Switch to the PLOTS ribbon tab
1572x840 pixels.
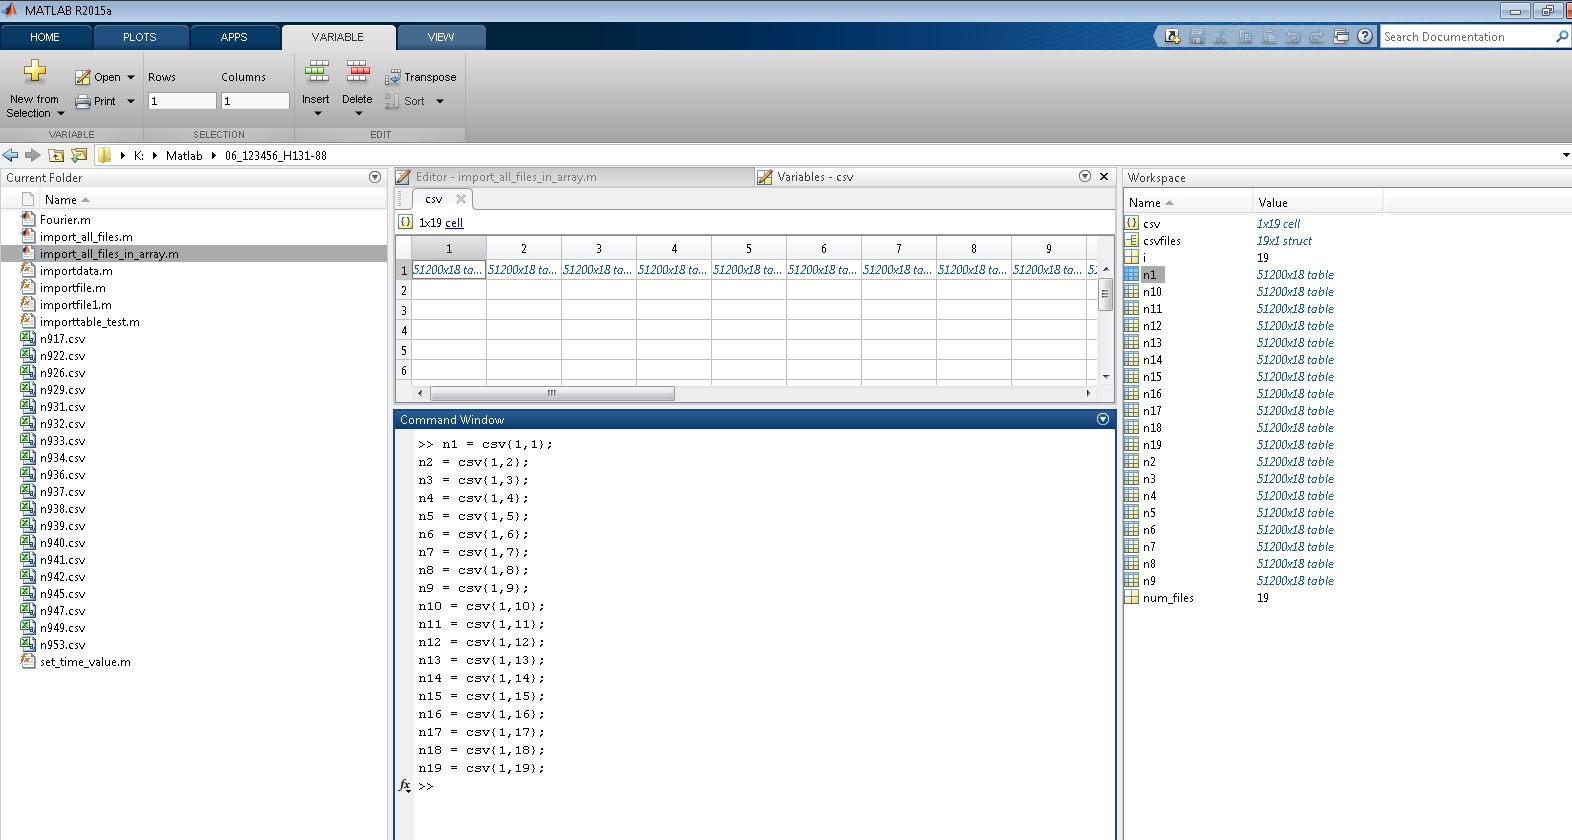[x=140, y=37]
